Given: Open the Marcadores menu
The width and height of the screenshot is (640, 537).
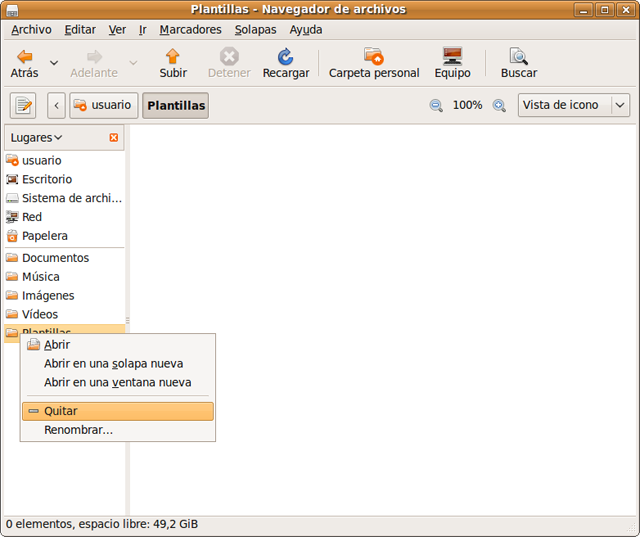Looking at the screenshot, I should [x=190, y=30].
